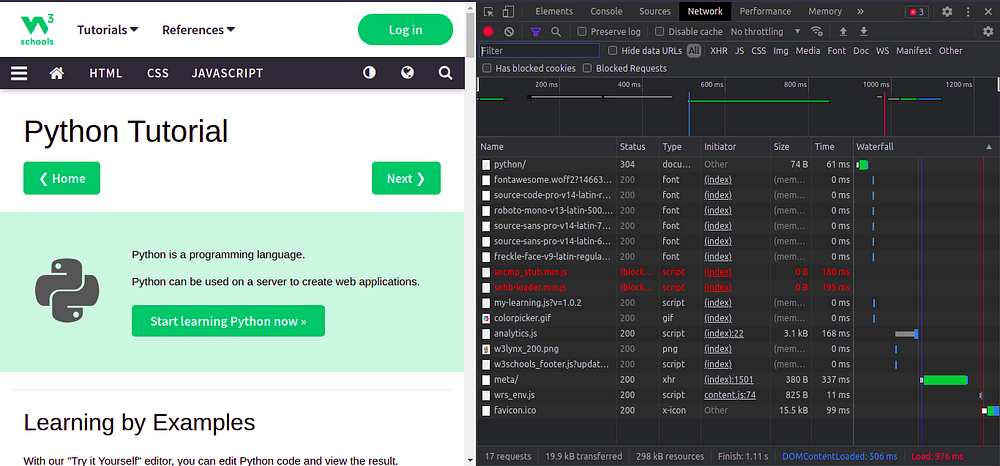The height and width of the screenshot is (466, 1000).
Task: Clear the network log icon
Action: point(509,31)
